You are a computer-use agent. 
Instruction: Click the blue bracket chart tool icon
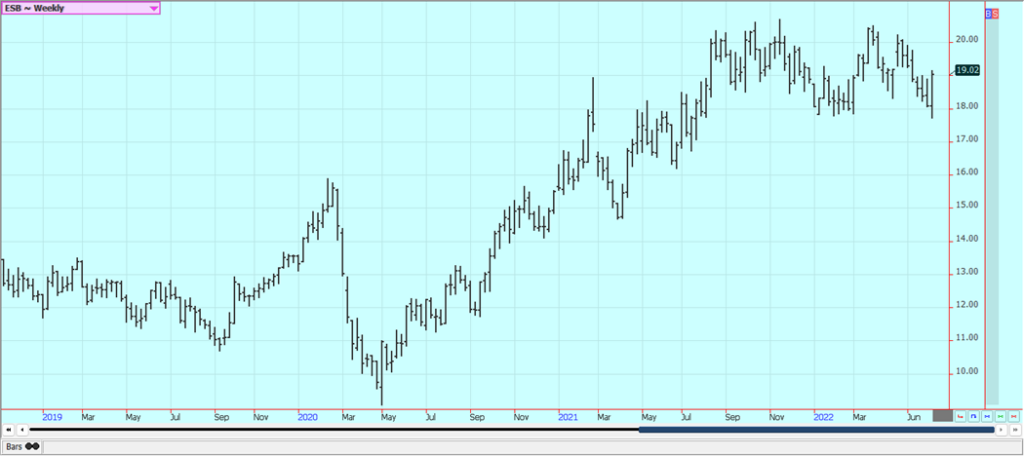(x=974, y=416)
